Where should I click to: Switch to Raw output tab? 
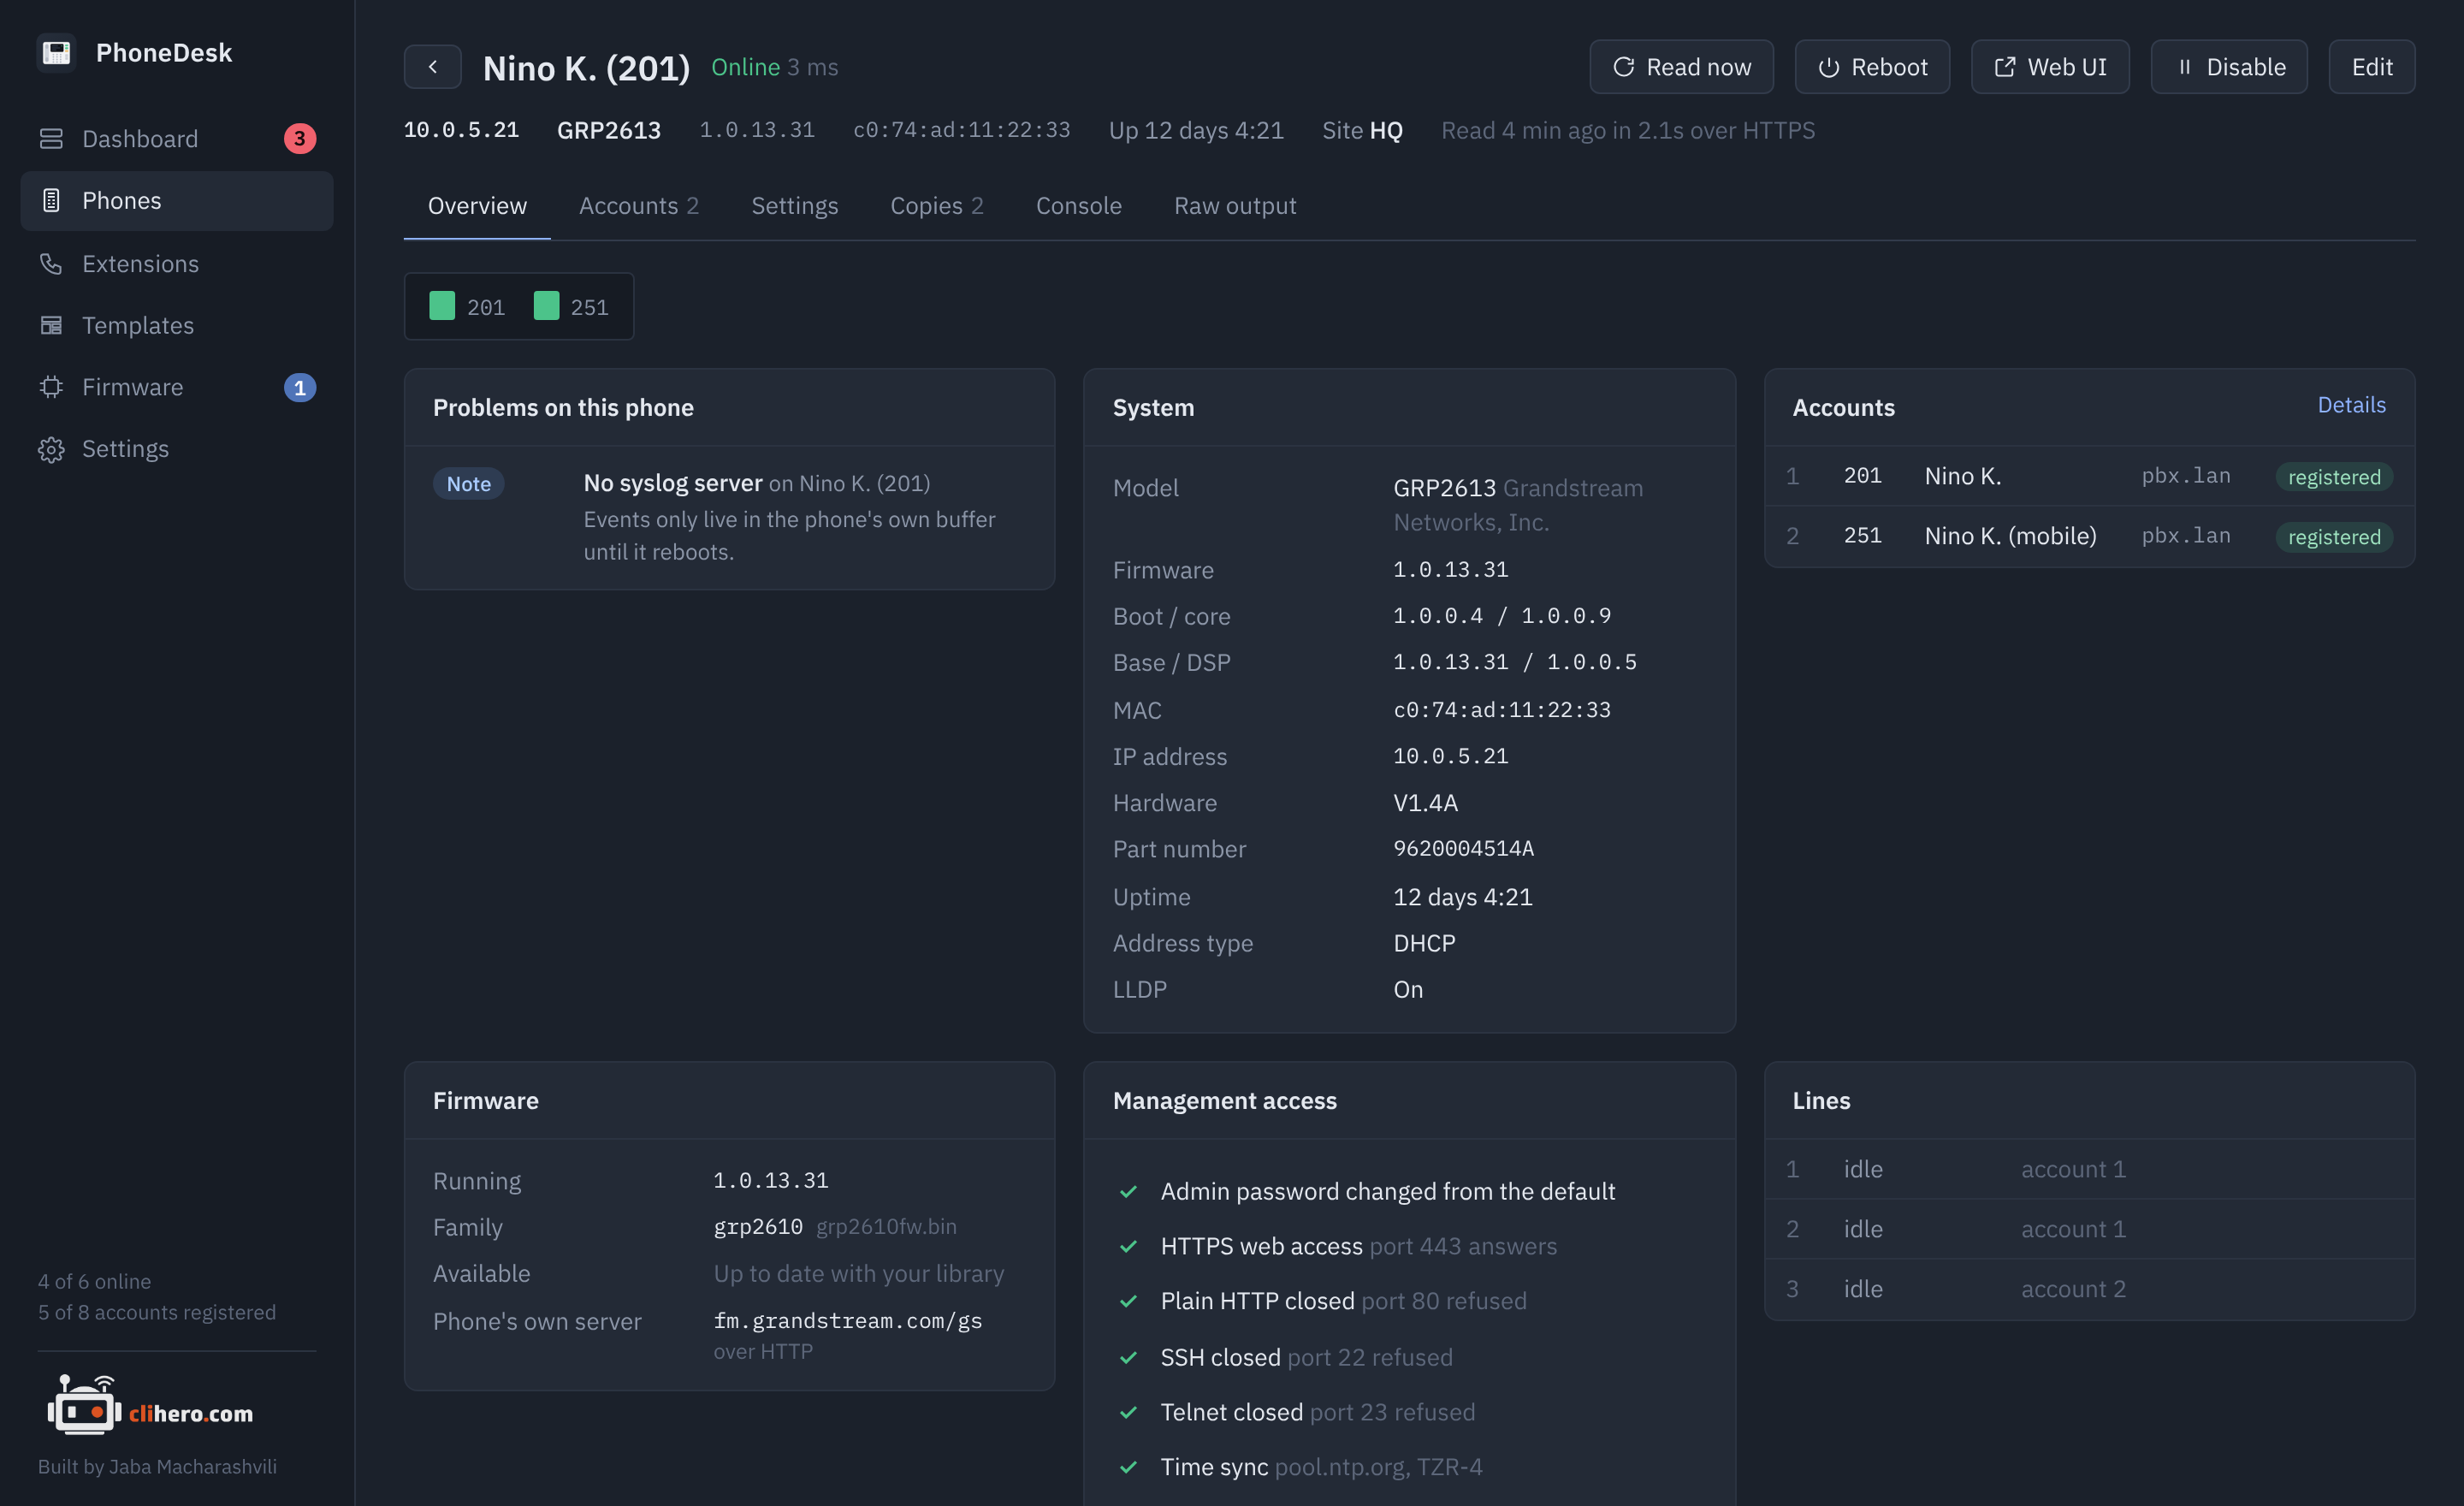click(1234, 205)
